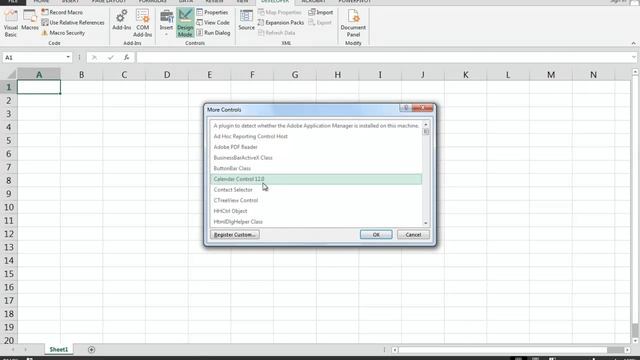Select row 15 header
The width and height of the screenshot is (640, 360).
(9, 274)
